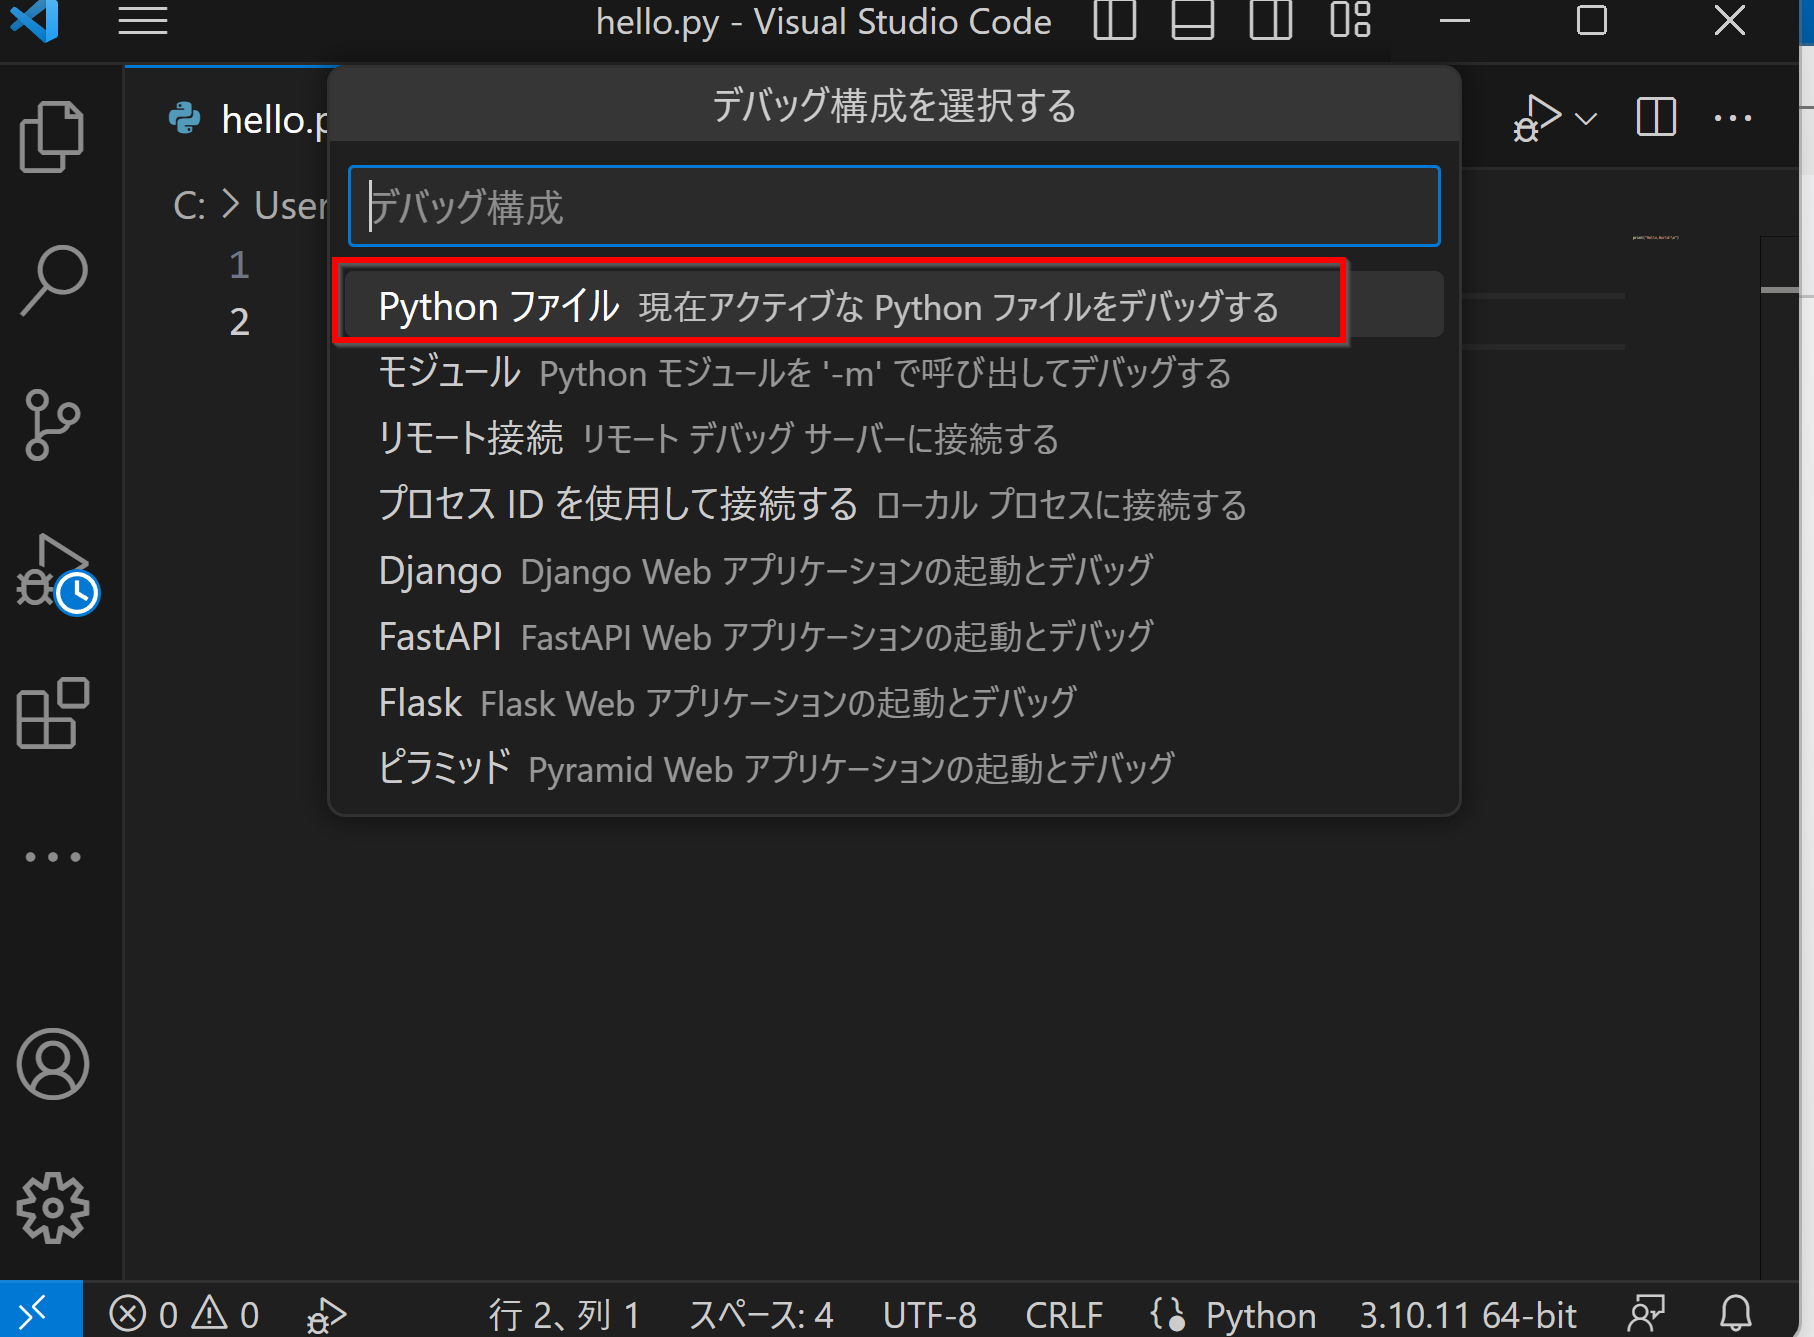The height and width of the screenshot is (1337, 1814).
Task: Click the C: breadcrumb segment
Action: point(189,205)
